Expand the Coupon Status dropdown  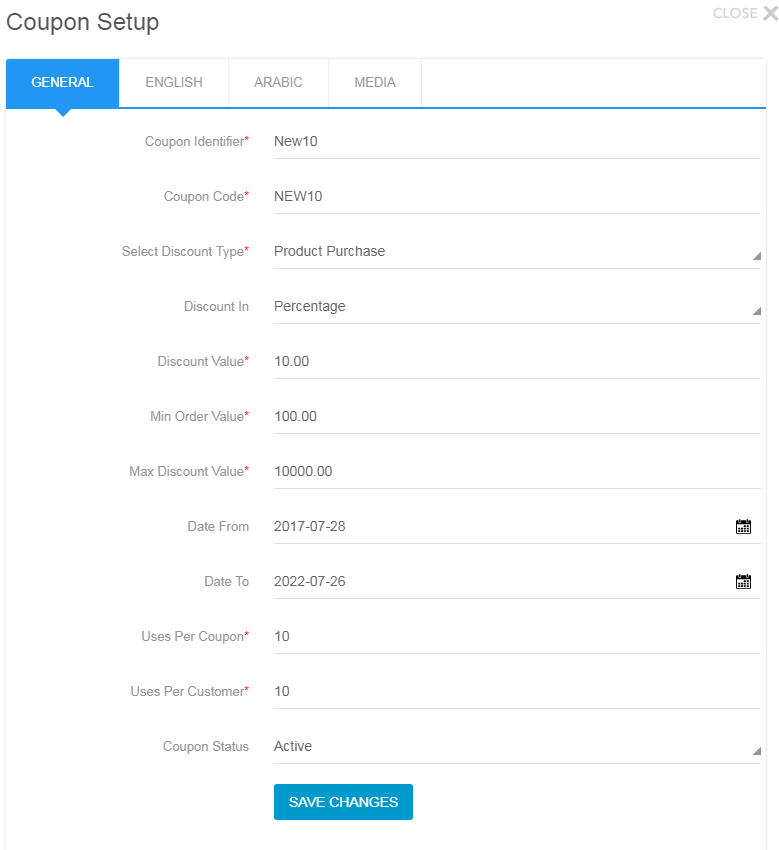(517, 746)
